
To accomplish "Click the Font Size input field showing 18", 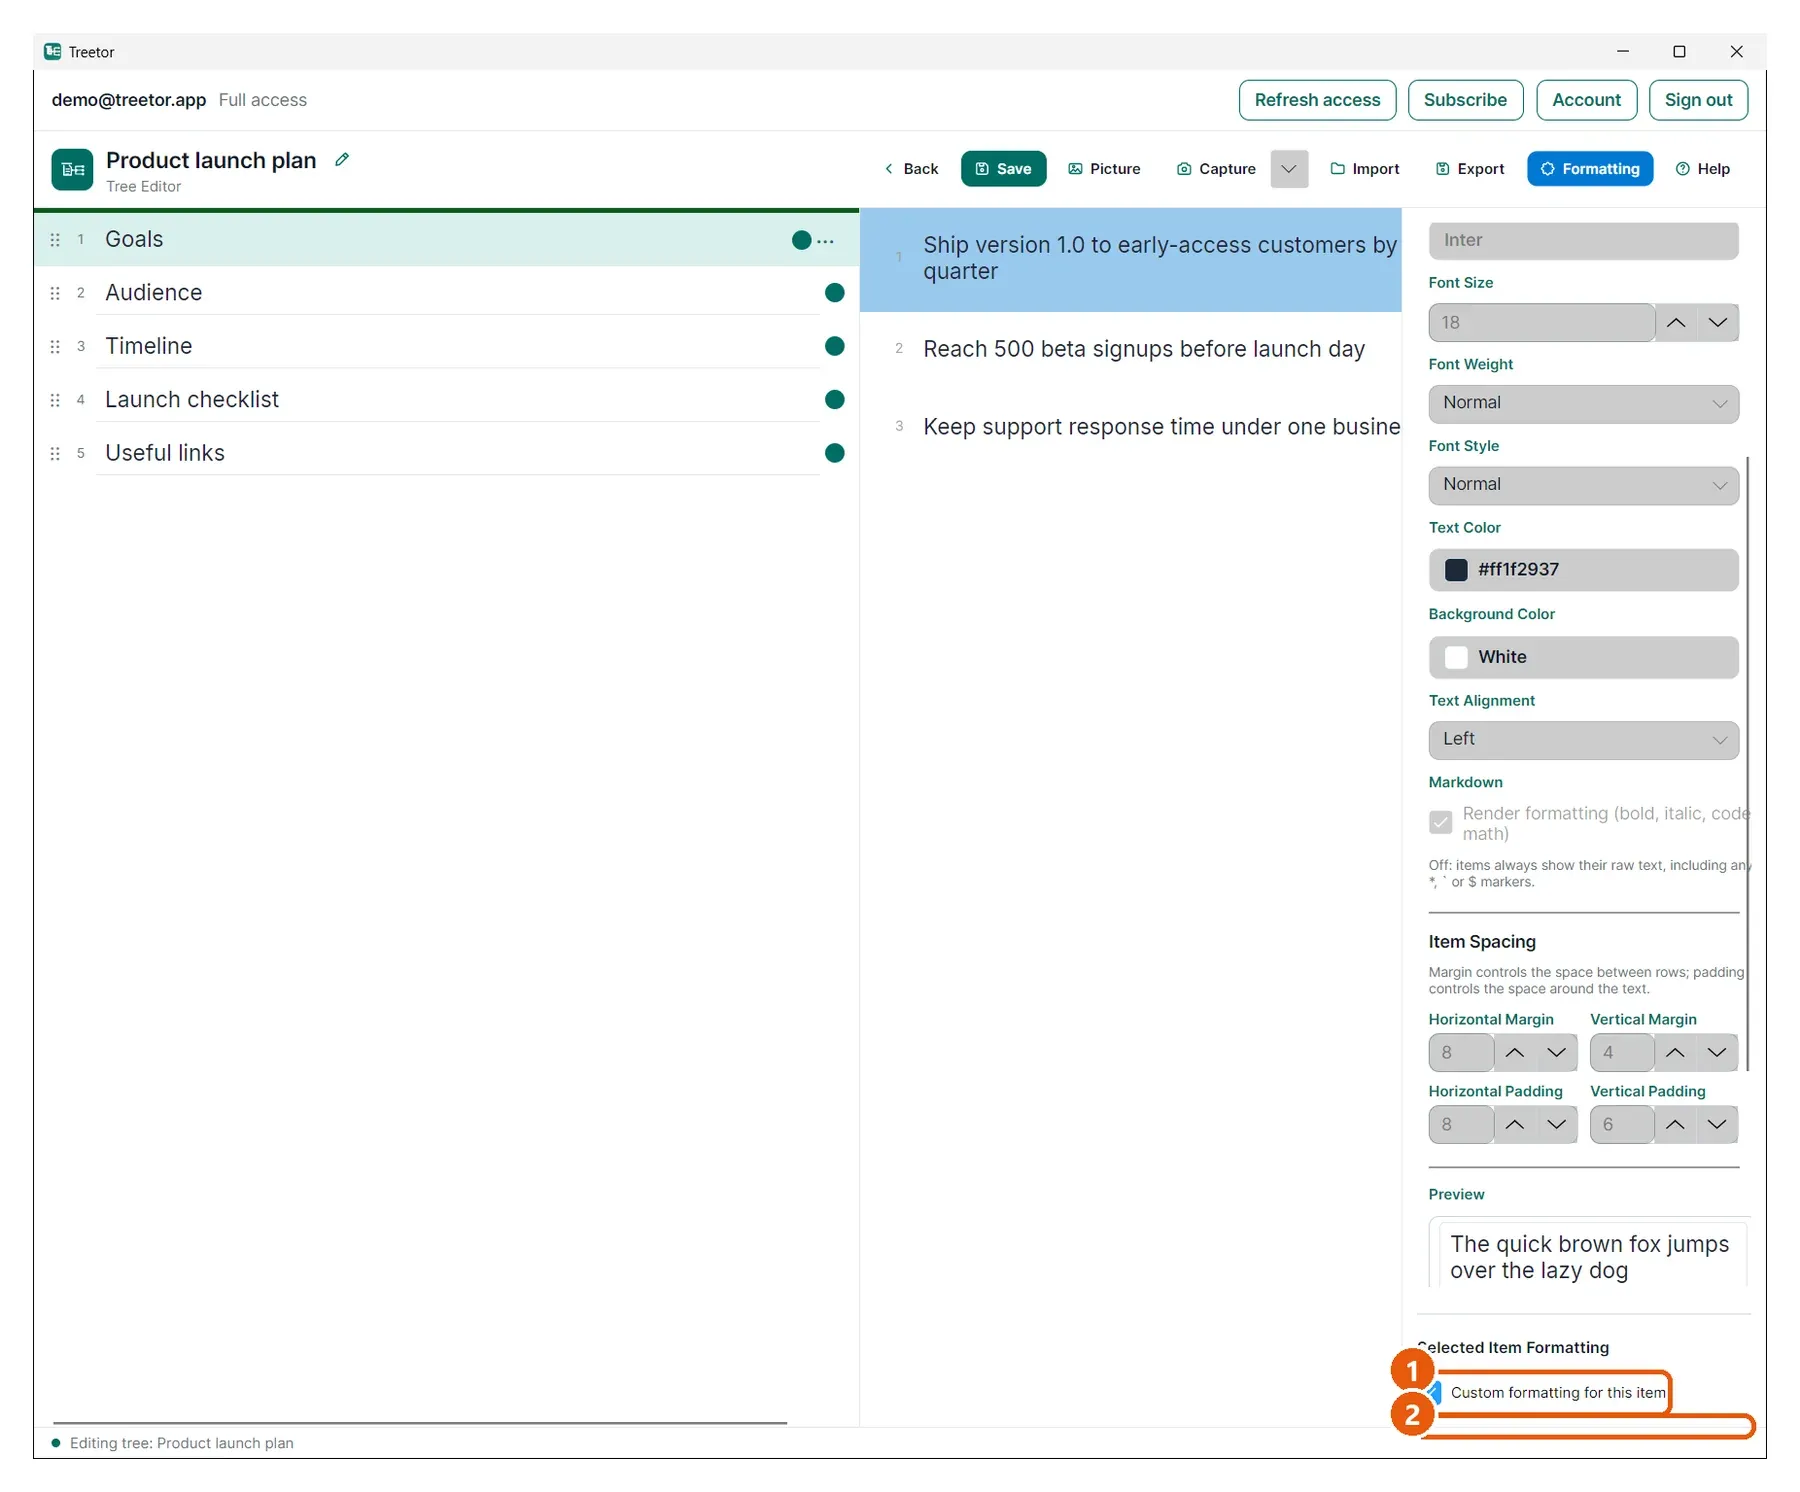I will 1541,323.
